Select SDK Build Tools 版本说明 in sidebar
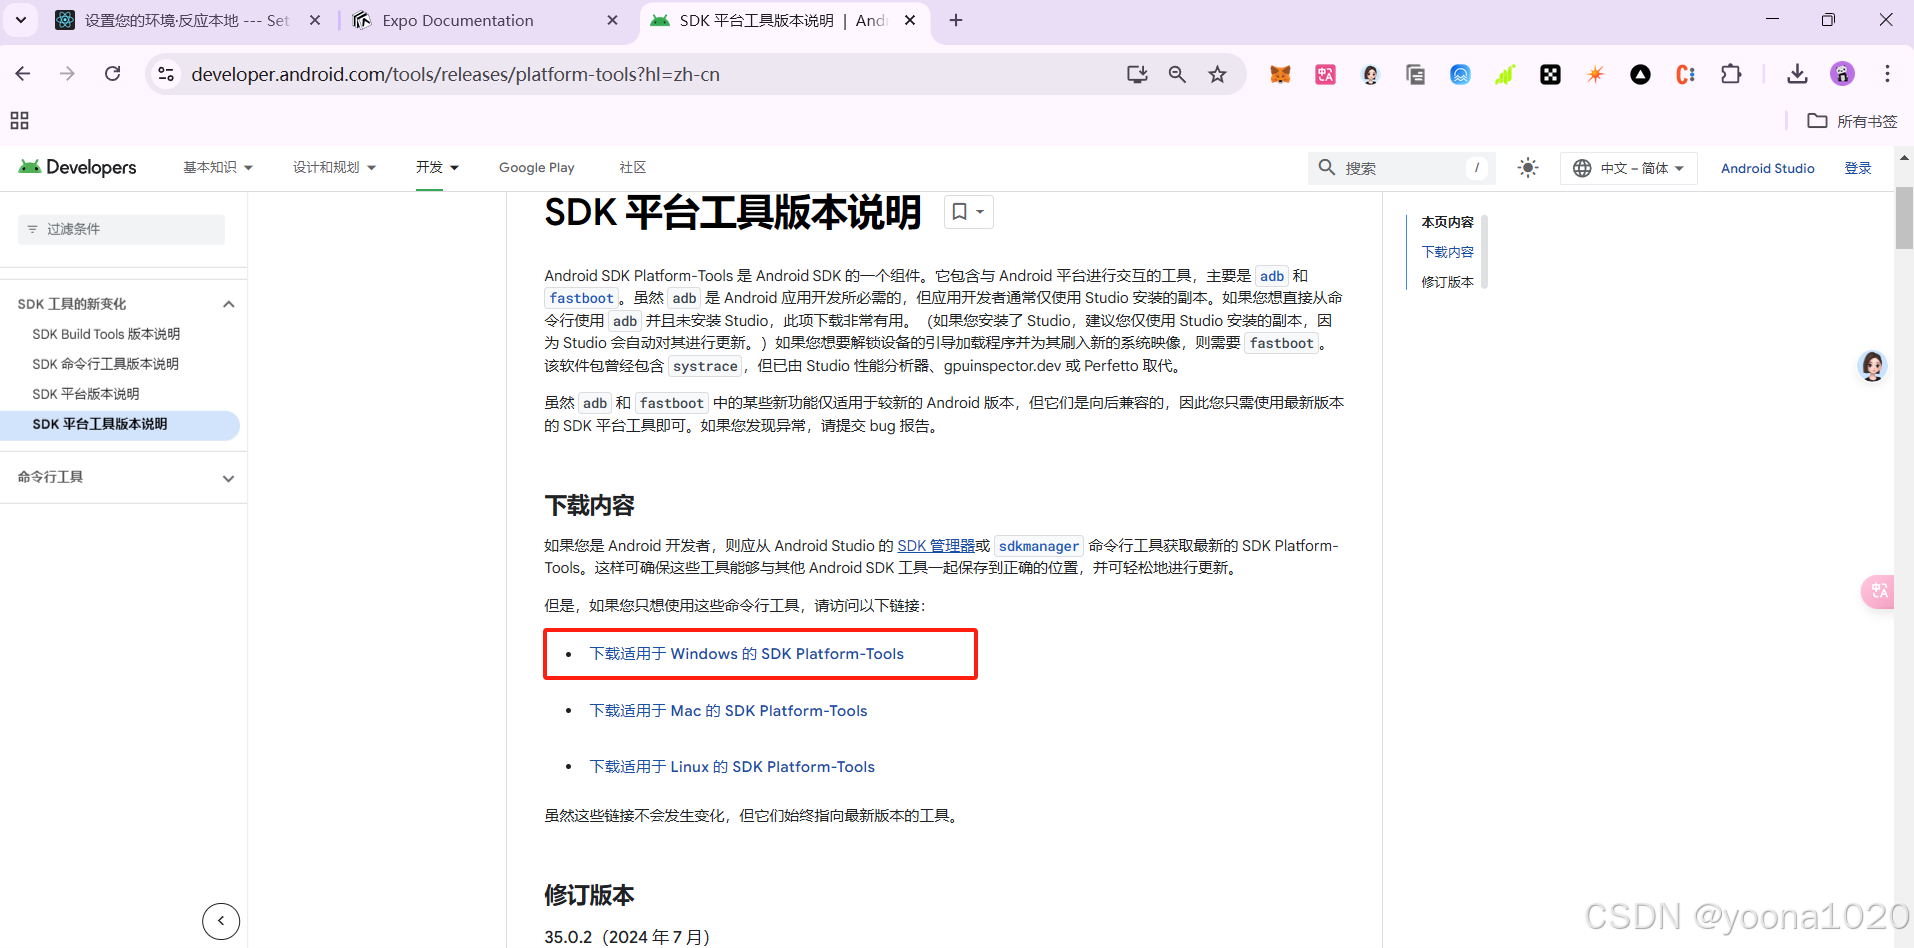 (x=106, y=334)
